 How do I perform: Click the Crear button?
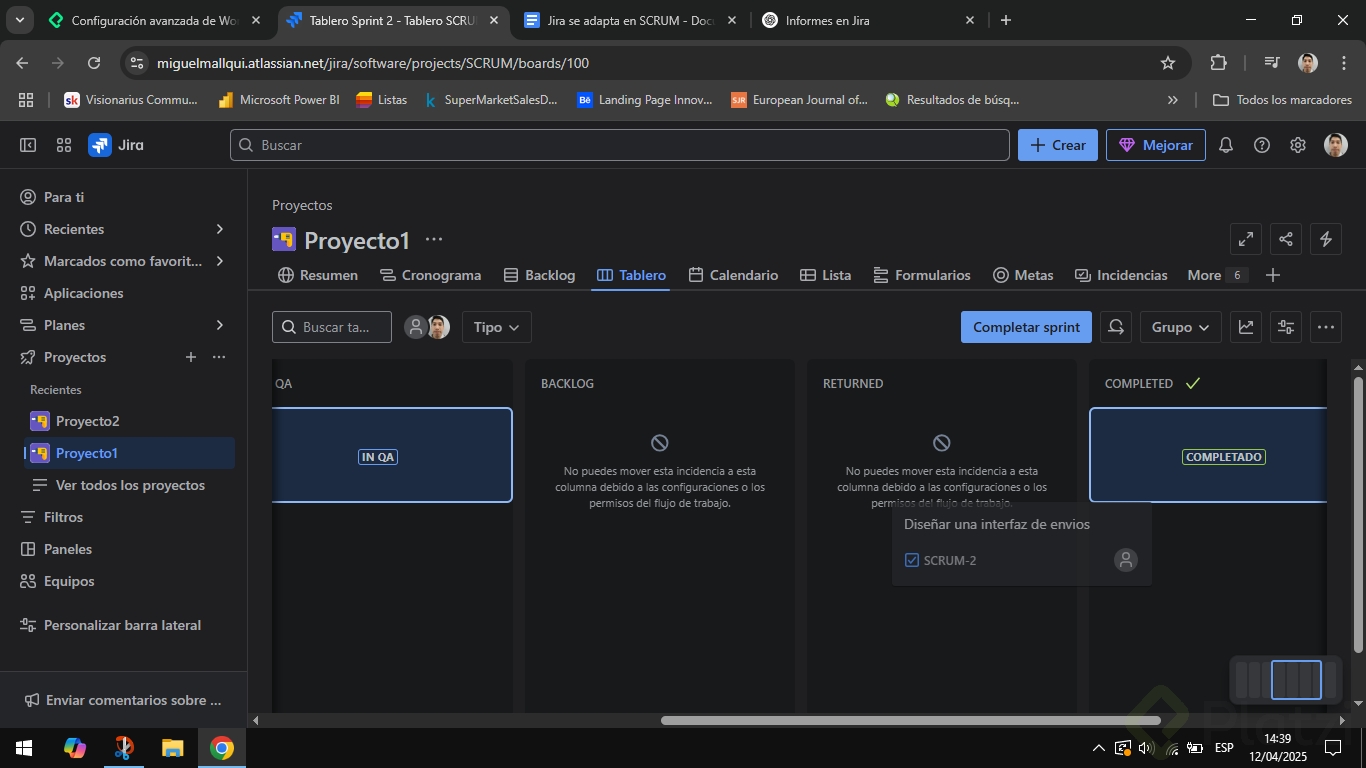(x=1058, y=145)
